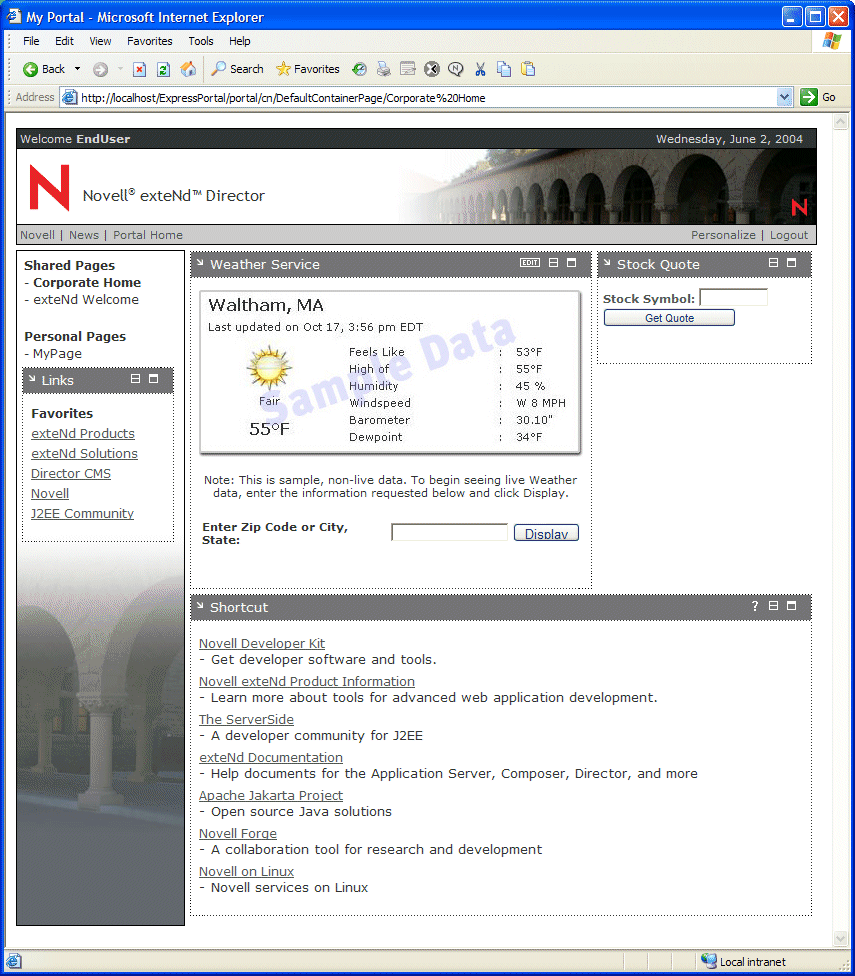
Task: Click the Logout link
Action: (788, 235)
